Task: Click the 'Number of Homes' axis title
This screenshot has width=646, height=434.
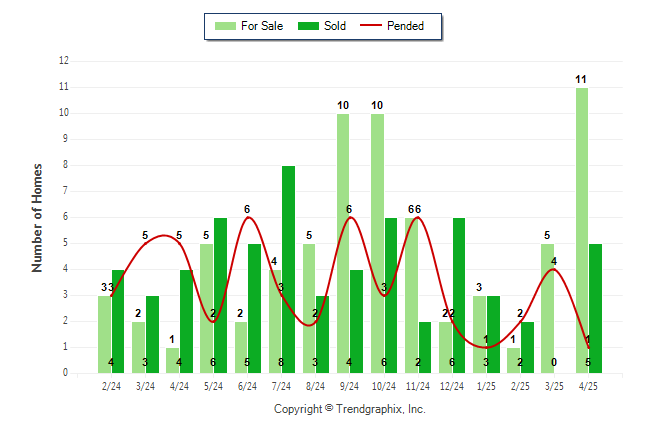Action: click(x=37, y=218)
